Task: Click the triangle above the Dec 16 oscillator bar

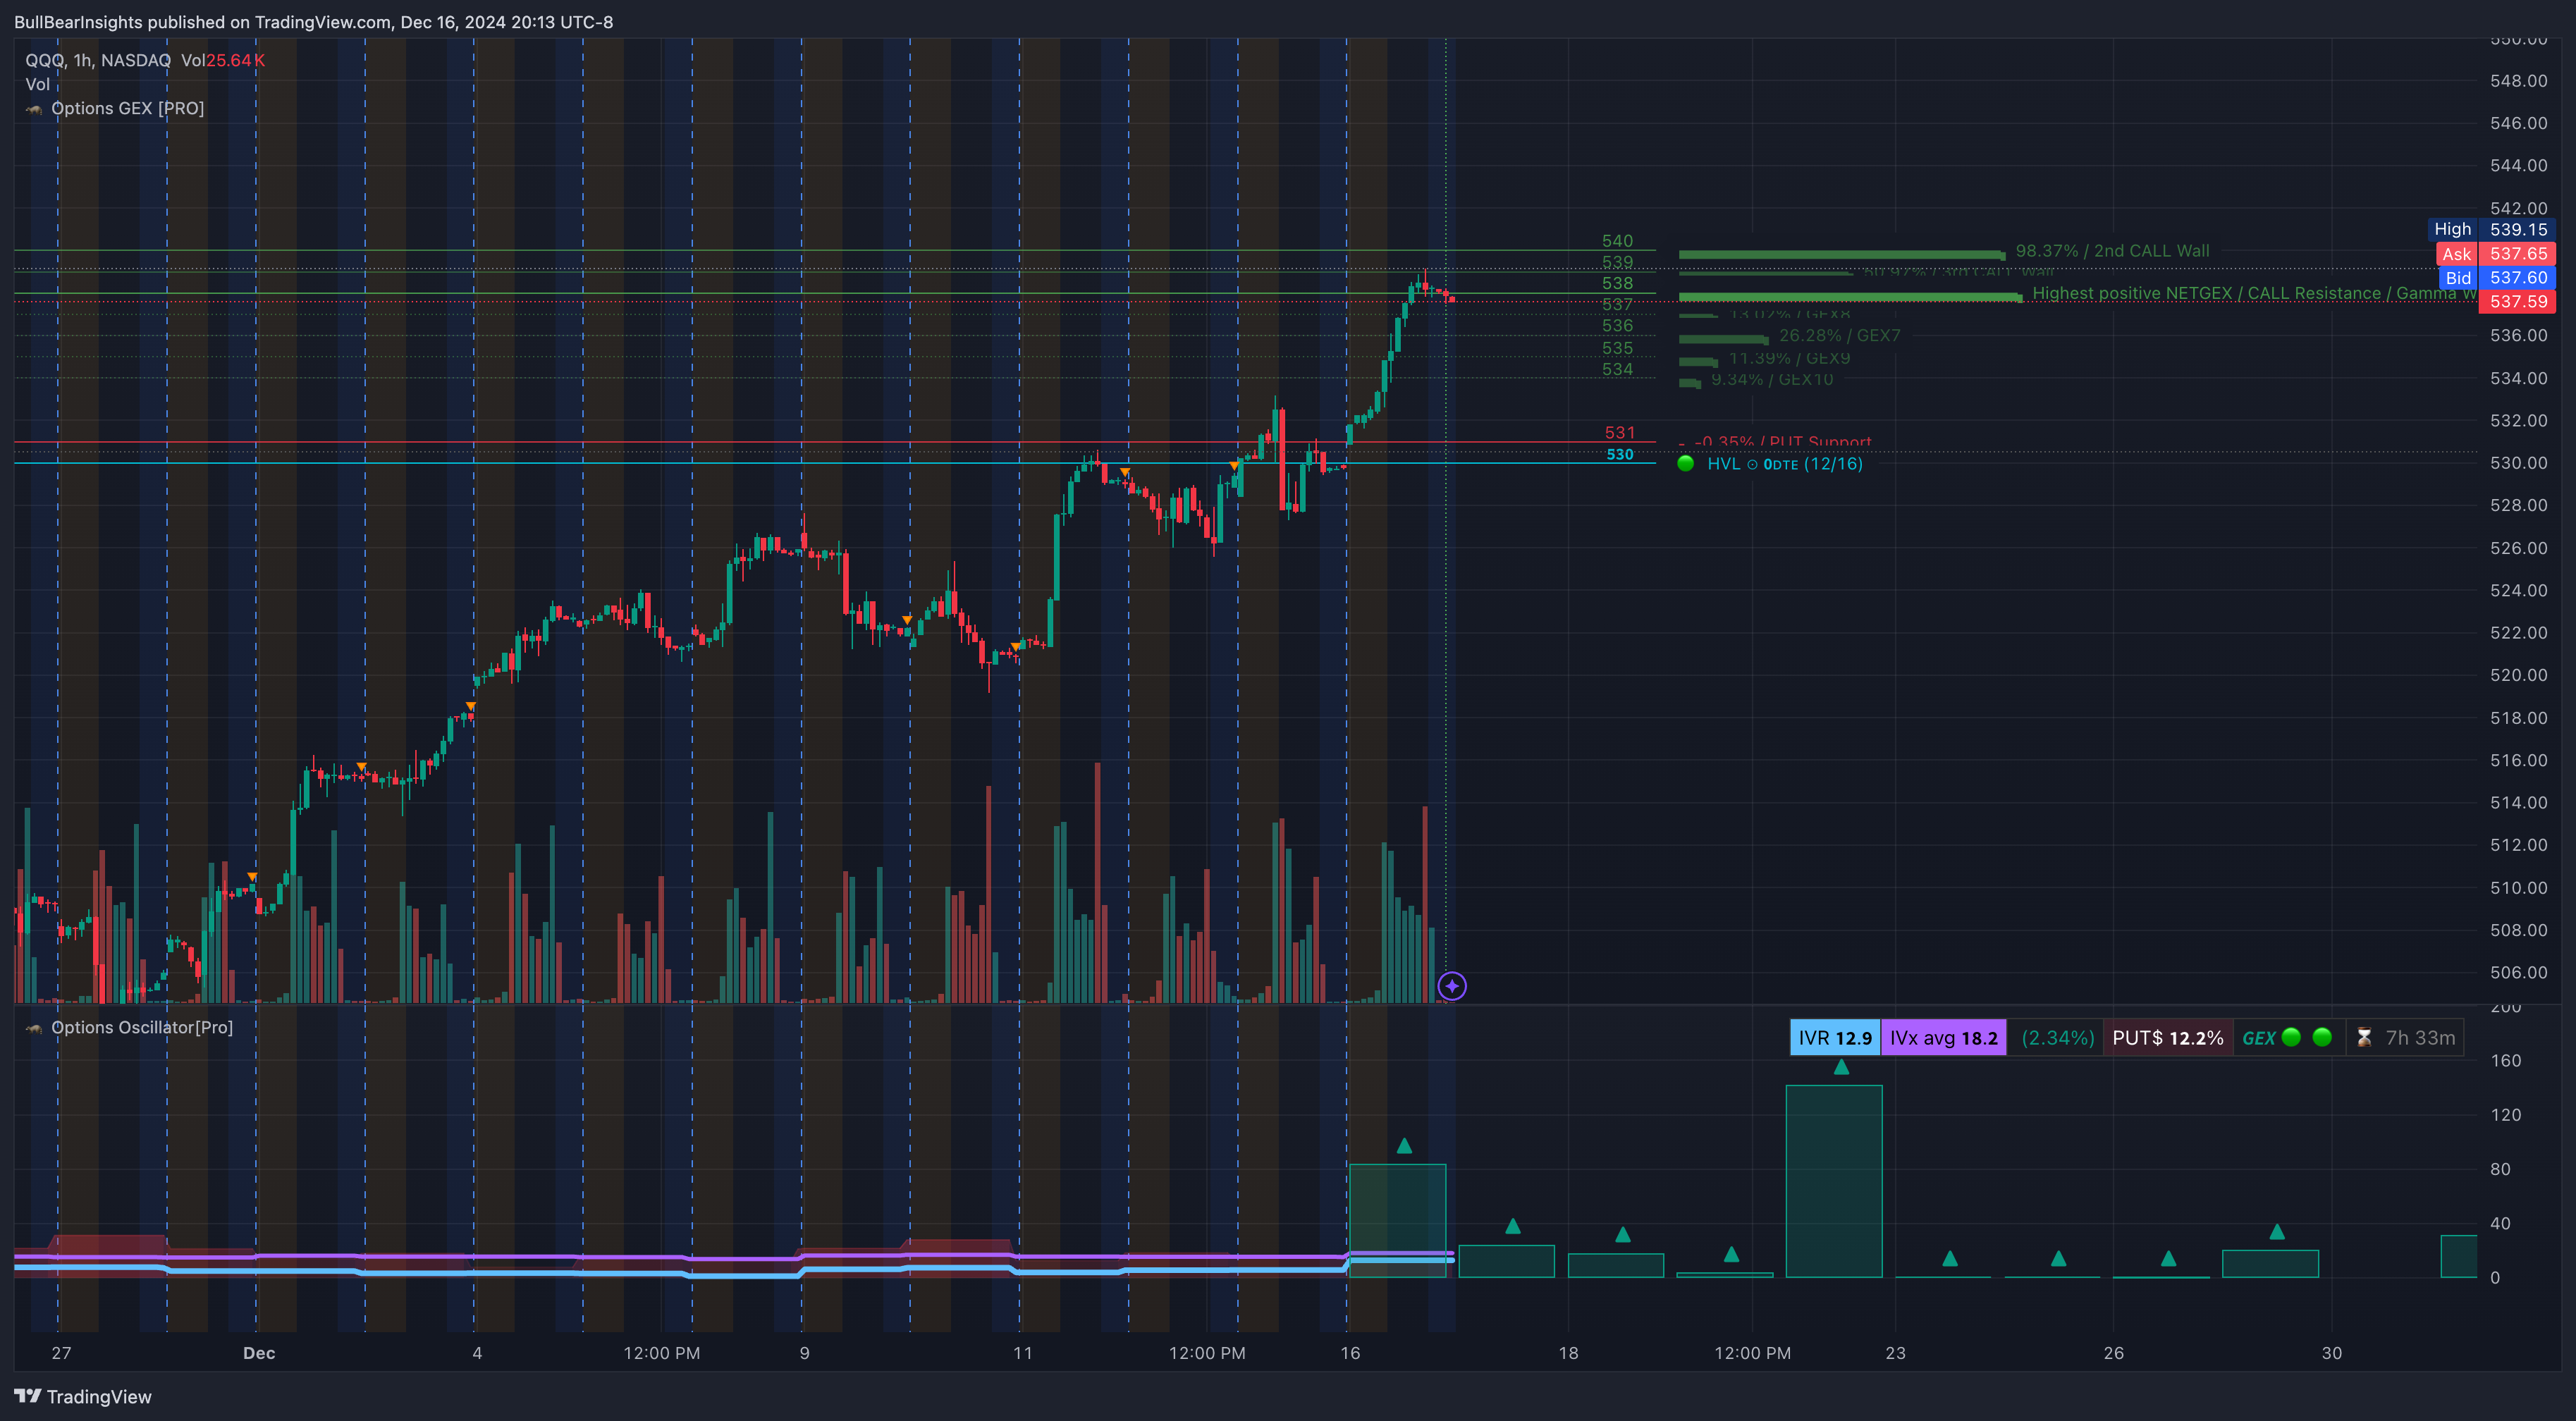Action: coord(1404,1145)
